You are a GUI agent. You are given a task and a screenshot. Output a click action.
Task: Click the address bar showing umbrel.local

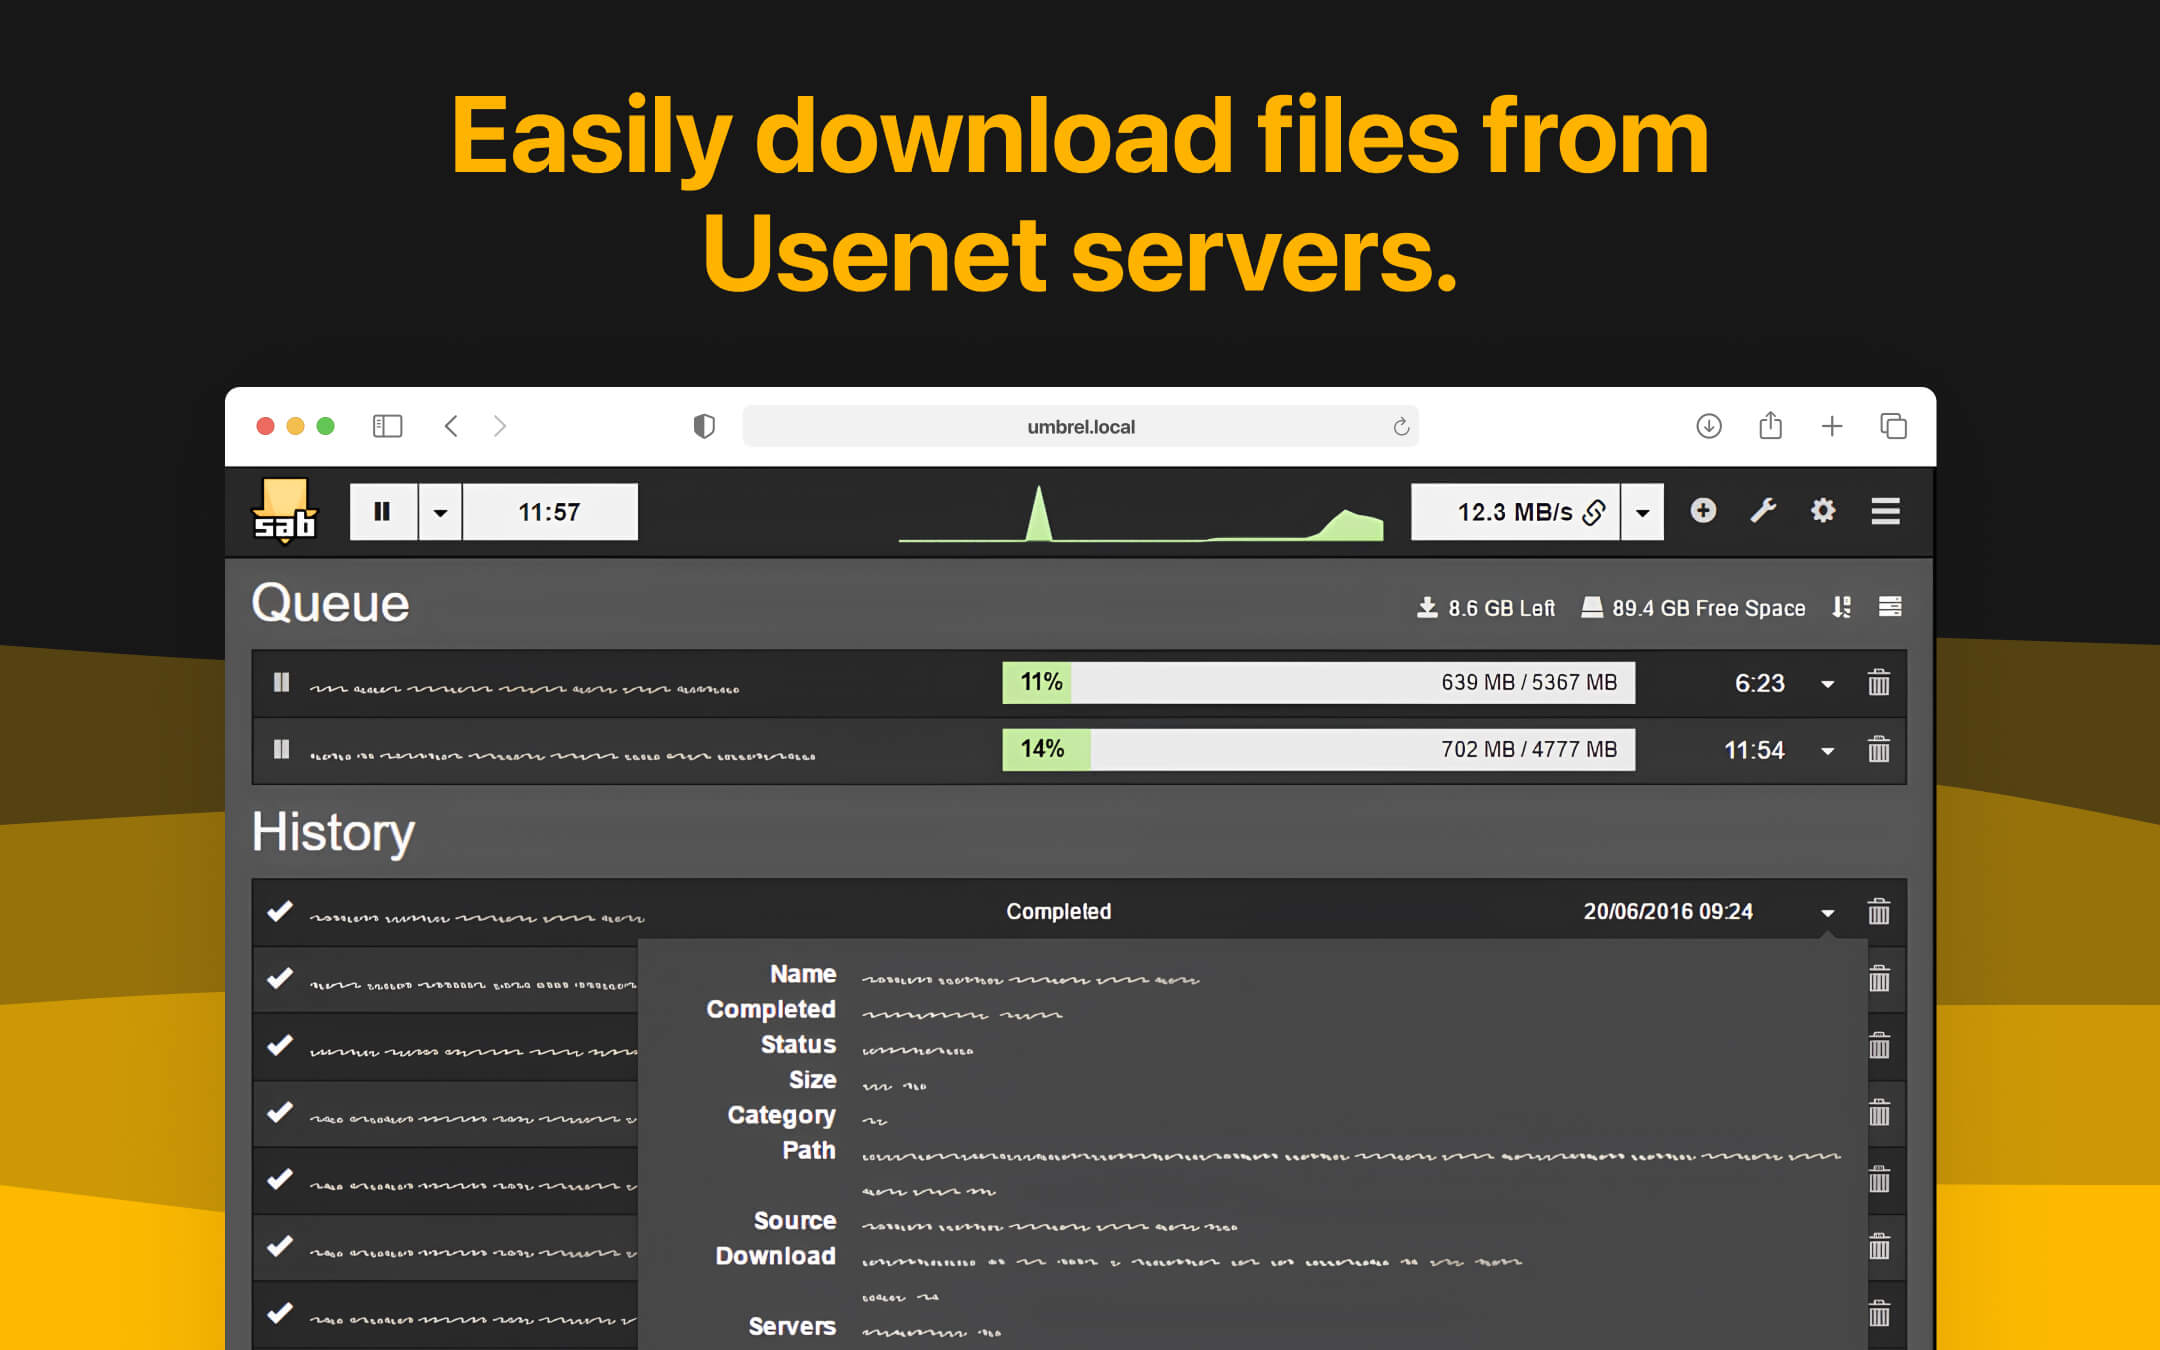click(x=1080, y=425)
